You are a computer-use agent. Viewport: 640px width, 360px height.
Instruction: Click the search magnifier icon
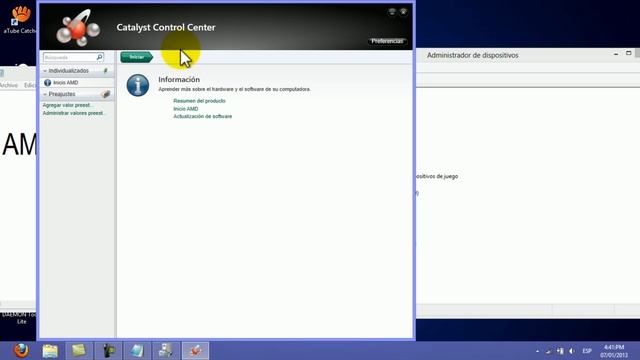[x=100, y=57]
